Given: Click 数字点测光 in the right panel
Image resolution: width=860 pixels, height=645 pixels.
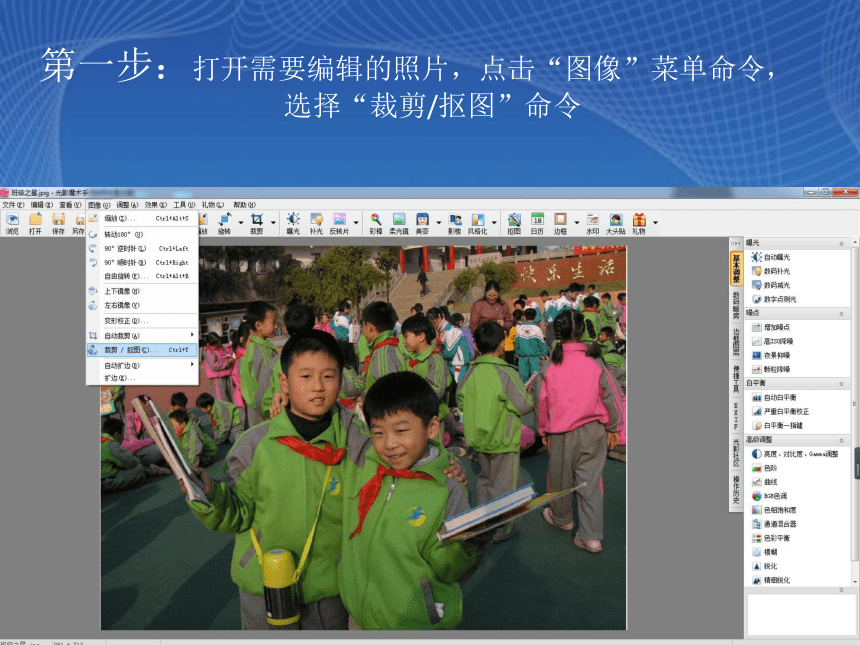Looking at the screenshot, I should (774, 299).
